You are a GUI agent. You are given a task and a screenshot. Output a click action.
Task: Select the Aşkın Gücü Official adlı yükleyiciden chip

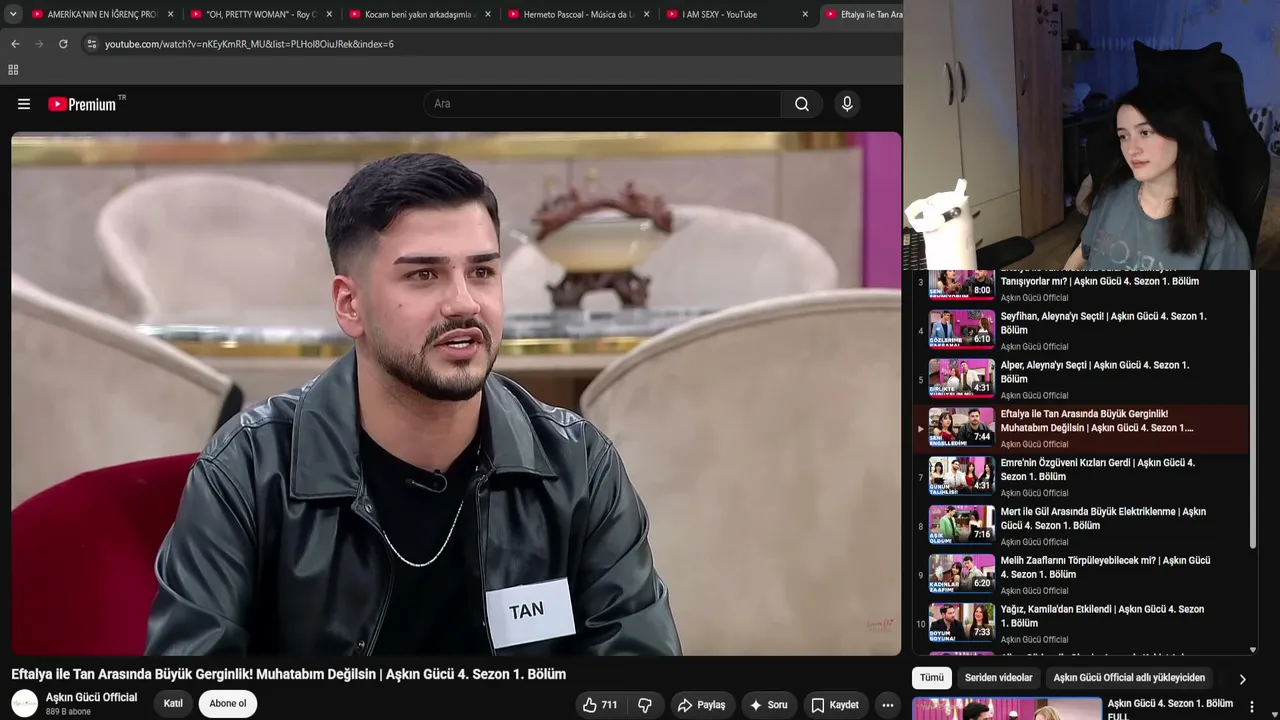[1129, 678]
